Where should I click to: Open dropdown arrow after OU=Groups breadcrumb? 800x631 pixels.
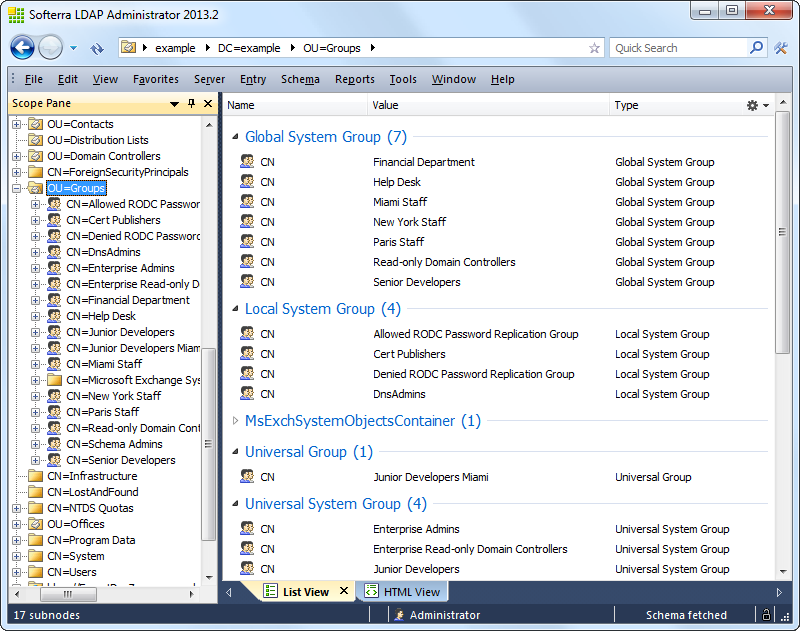373,48
